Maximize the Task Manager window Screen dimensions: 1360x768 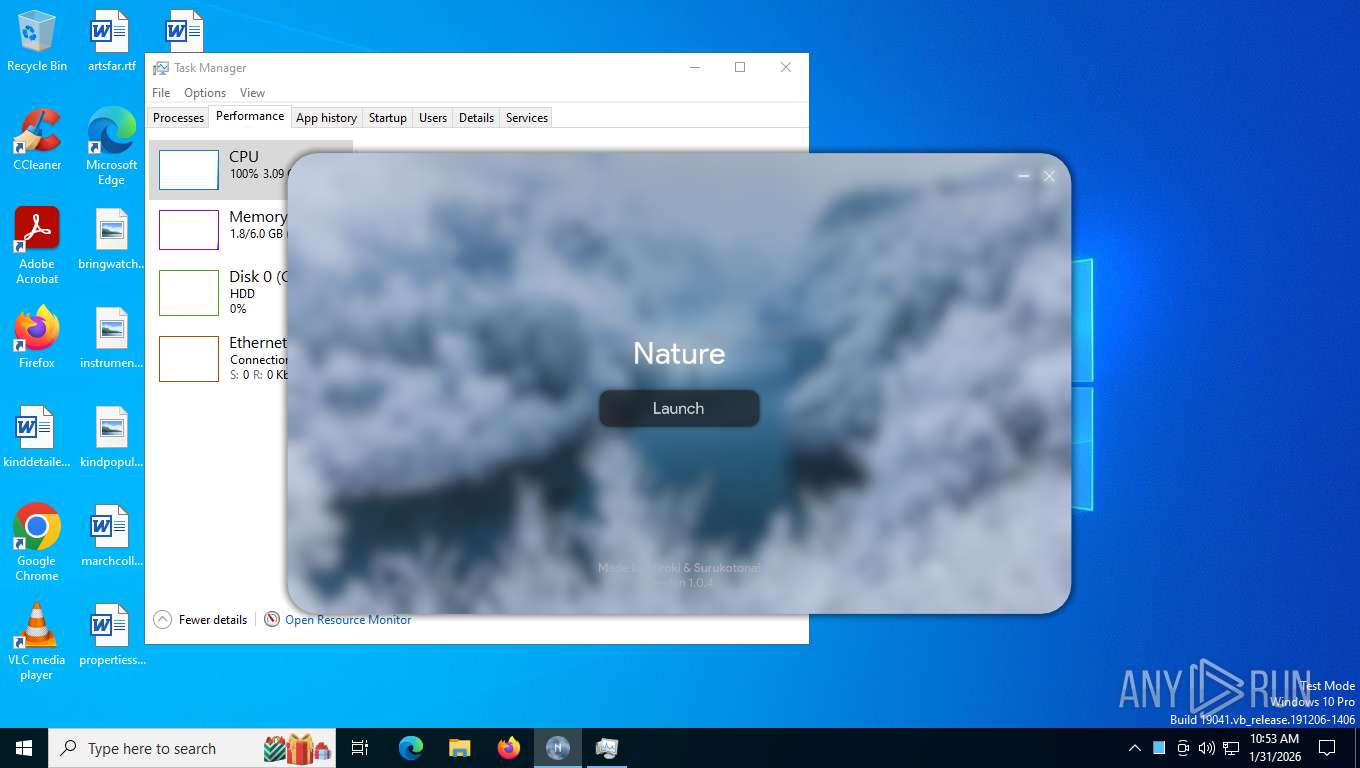tap(740, 67)
